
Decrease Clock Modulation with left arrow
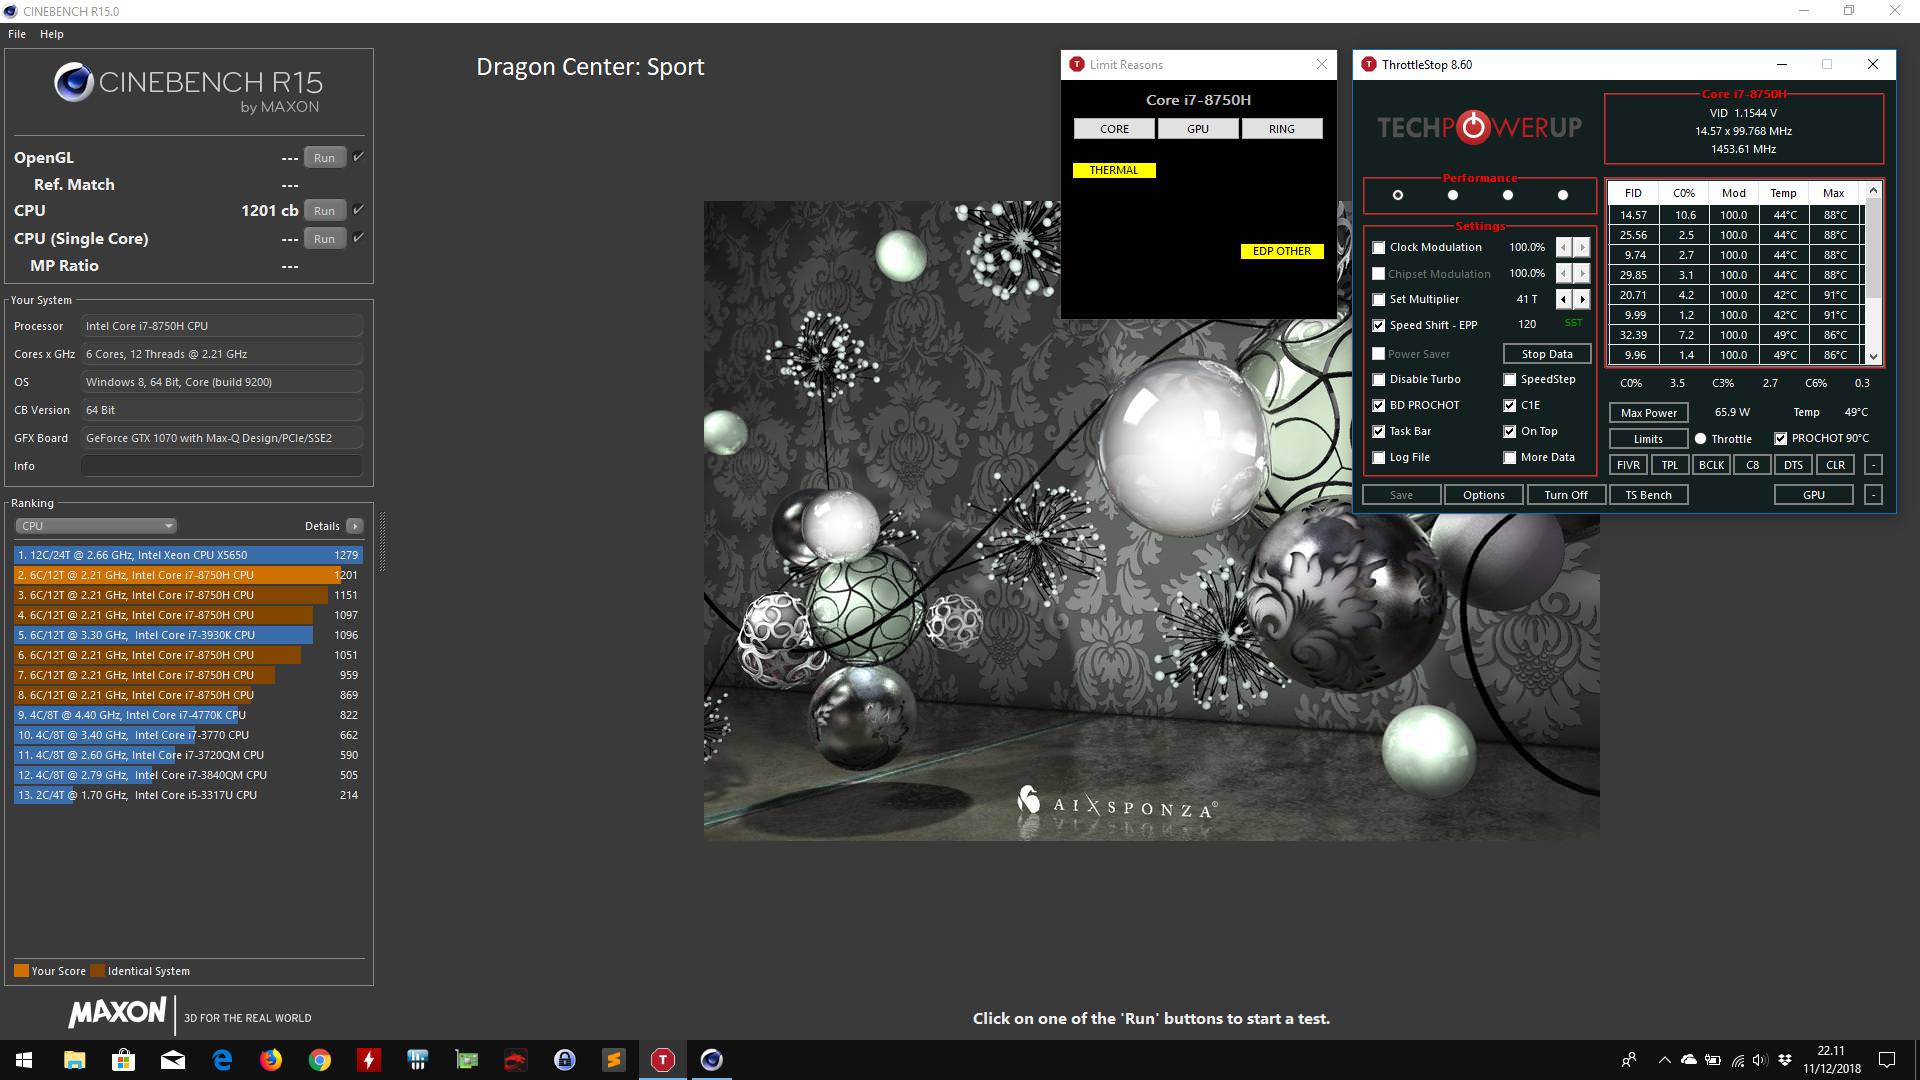tap(1564, 247)
